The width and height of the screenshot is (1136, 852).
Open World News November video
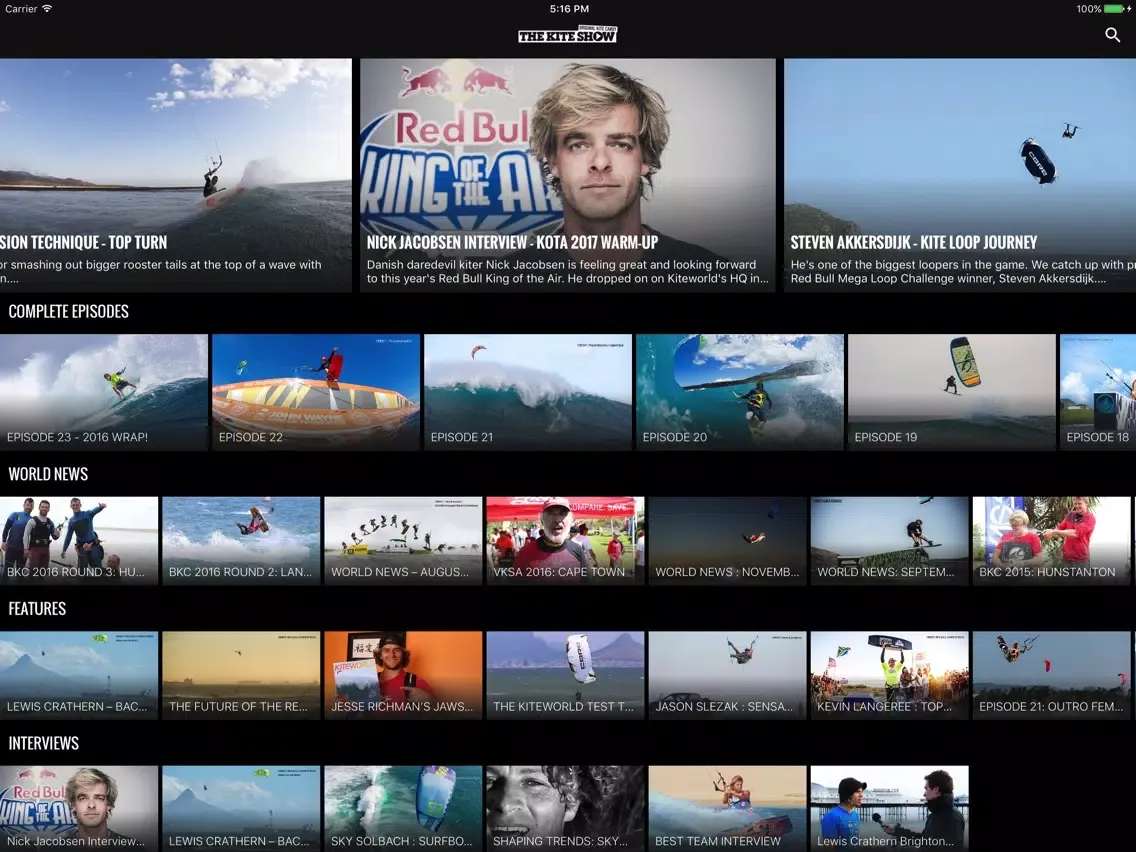point(727,540)
